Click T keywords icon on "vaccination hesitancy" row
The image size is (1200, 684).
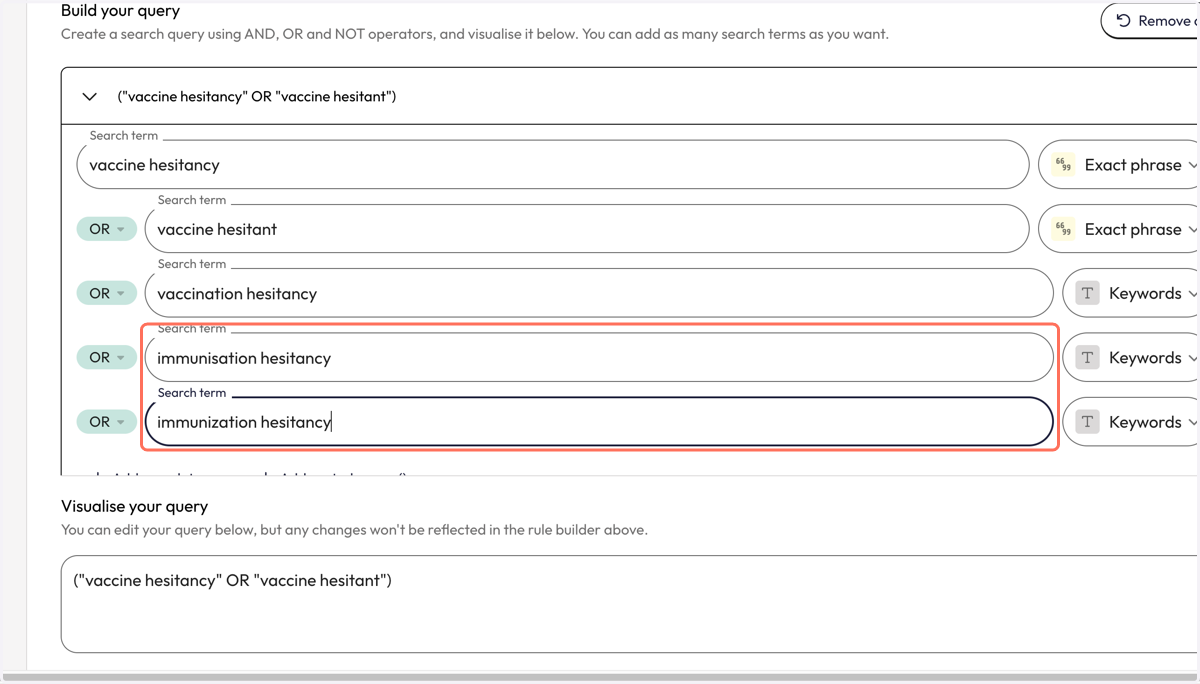1088,294
